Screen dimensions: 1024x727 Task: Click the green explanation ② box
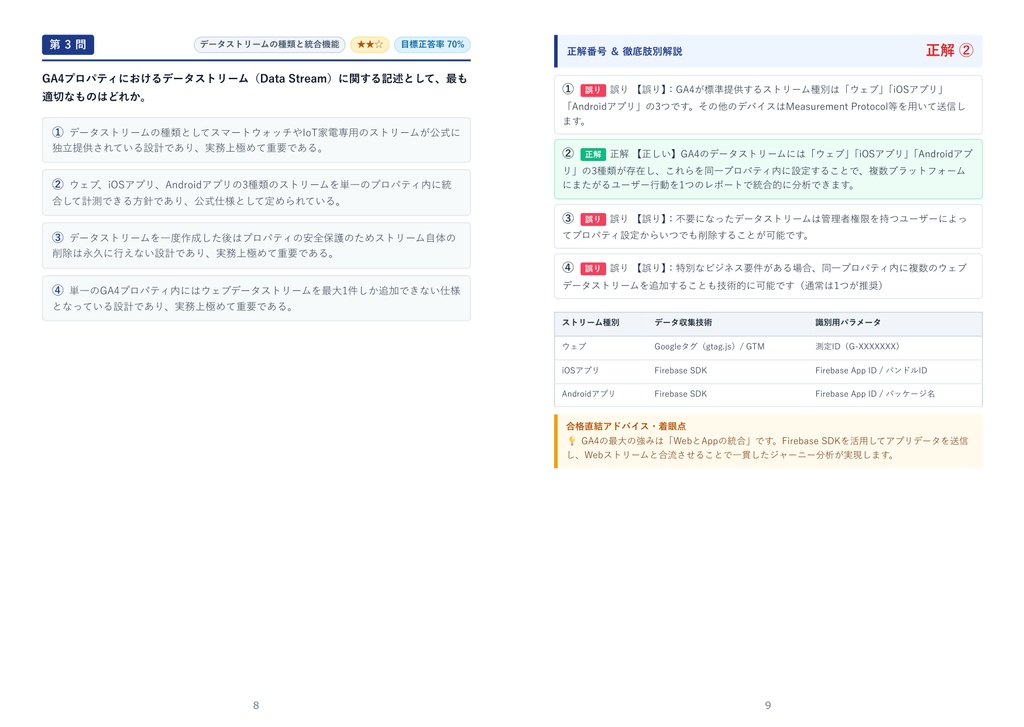[768, 169]
